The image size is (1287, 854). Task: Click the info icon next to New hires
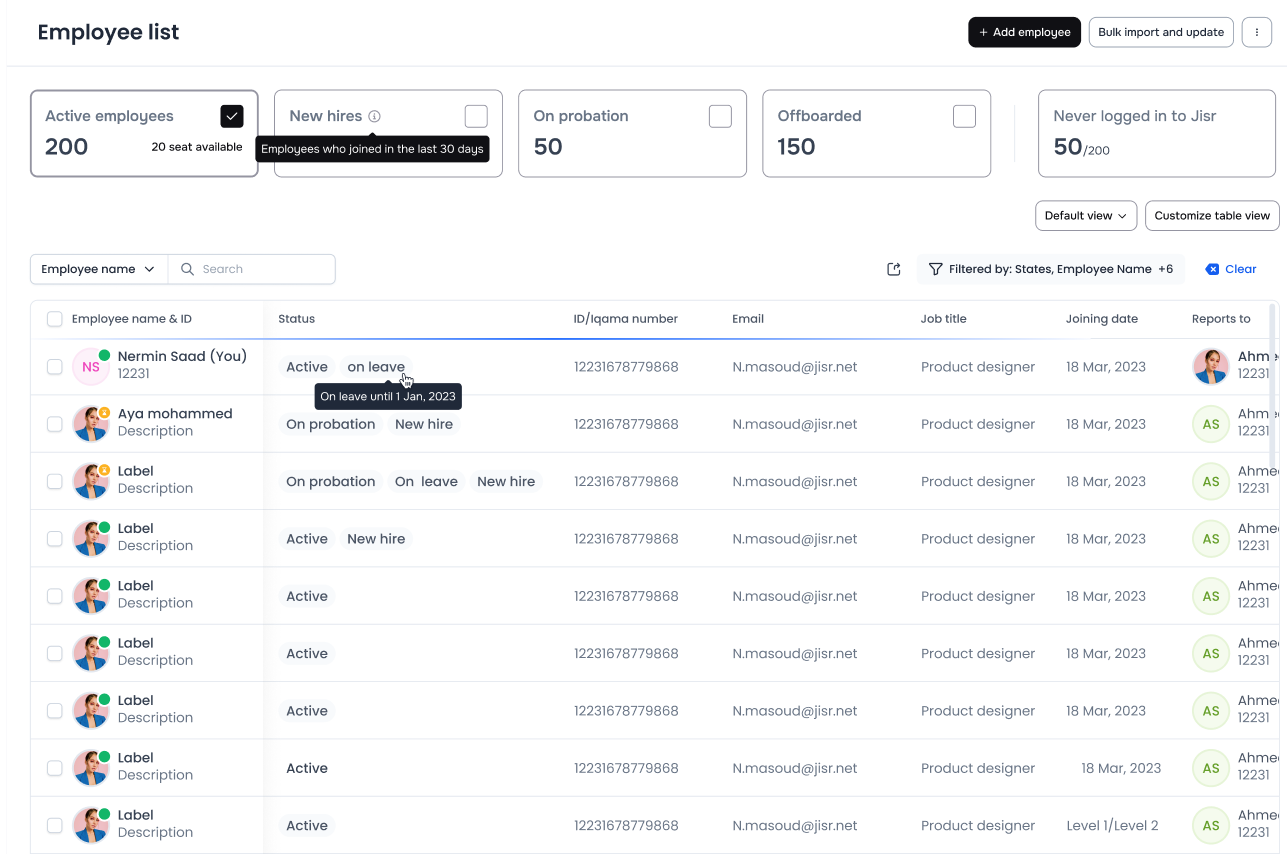[374, 116]
